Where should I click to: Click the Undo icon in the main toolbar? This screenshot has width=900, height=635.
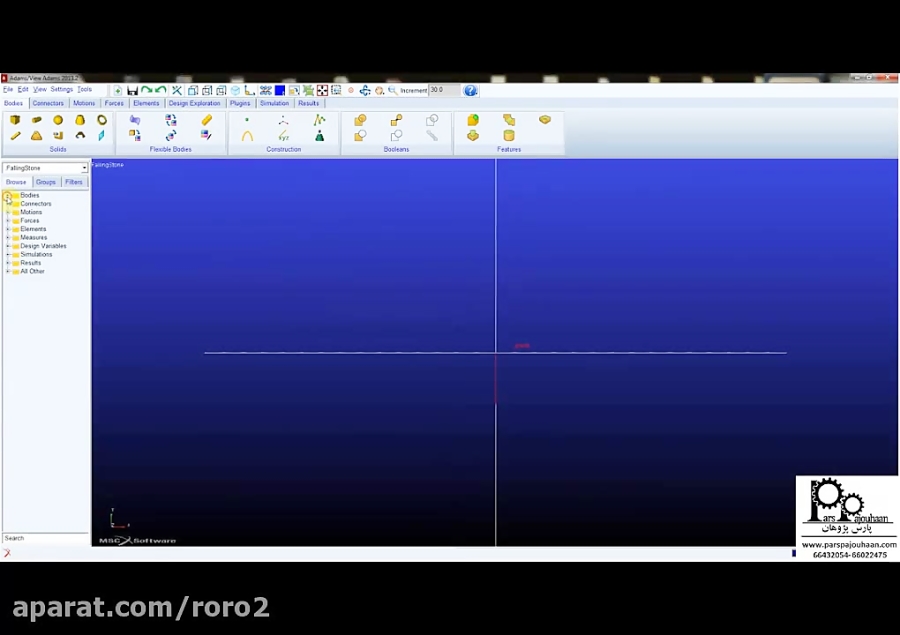146,90
